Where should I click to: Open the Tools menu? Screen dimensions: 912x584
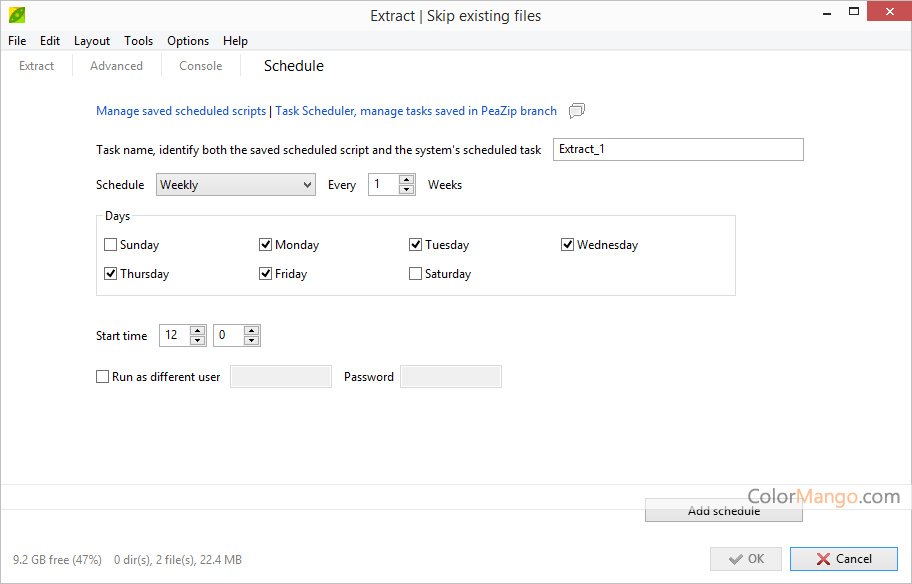tap(138, 41)
